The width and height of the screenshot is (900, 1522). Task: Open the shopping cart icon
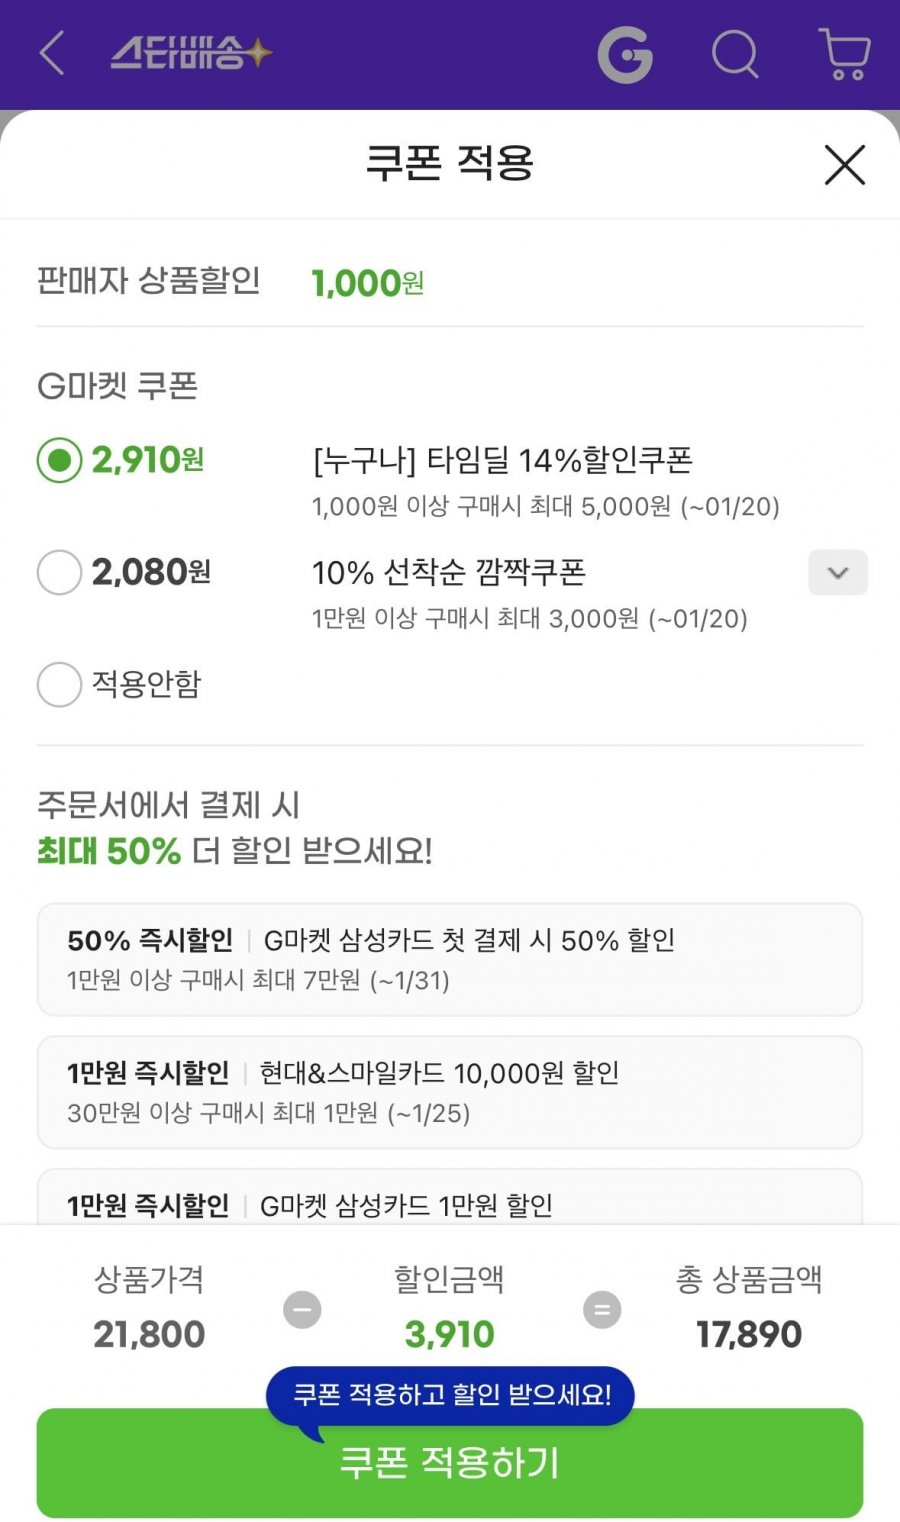[844, 54]
